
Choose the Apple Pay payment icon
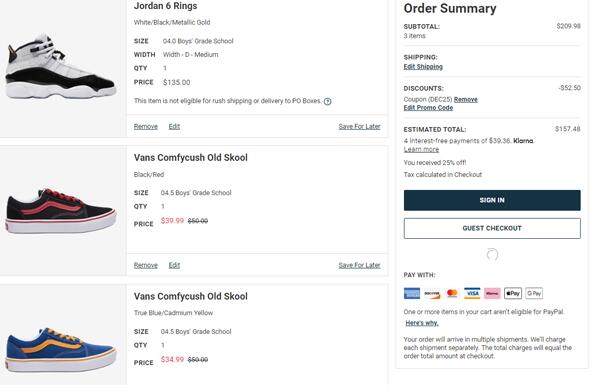tap(513, 293)
